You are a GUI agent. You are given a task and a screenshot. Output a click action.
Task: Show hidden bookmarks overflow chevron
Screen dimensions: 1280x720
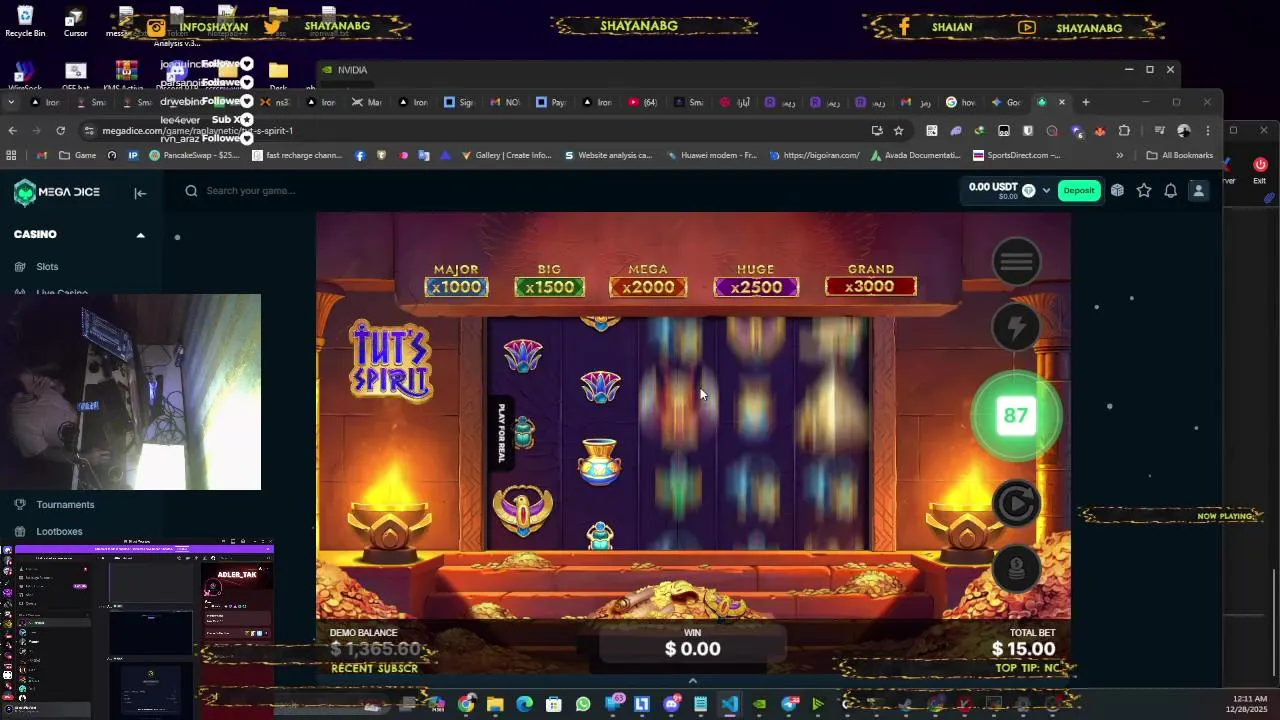pos(1119,156)
